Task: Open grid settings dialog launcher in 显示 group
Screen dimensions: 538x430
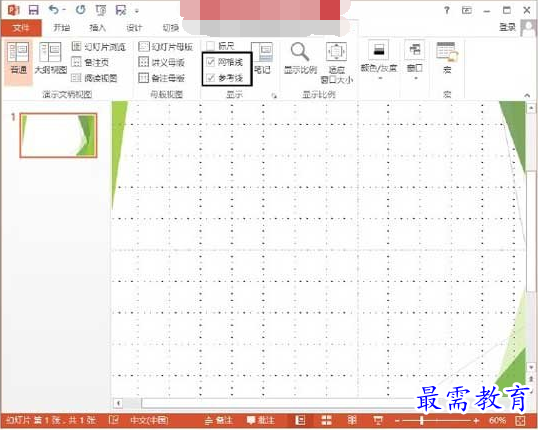Action: (x=274, y=96)
